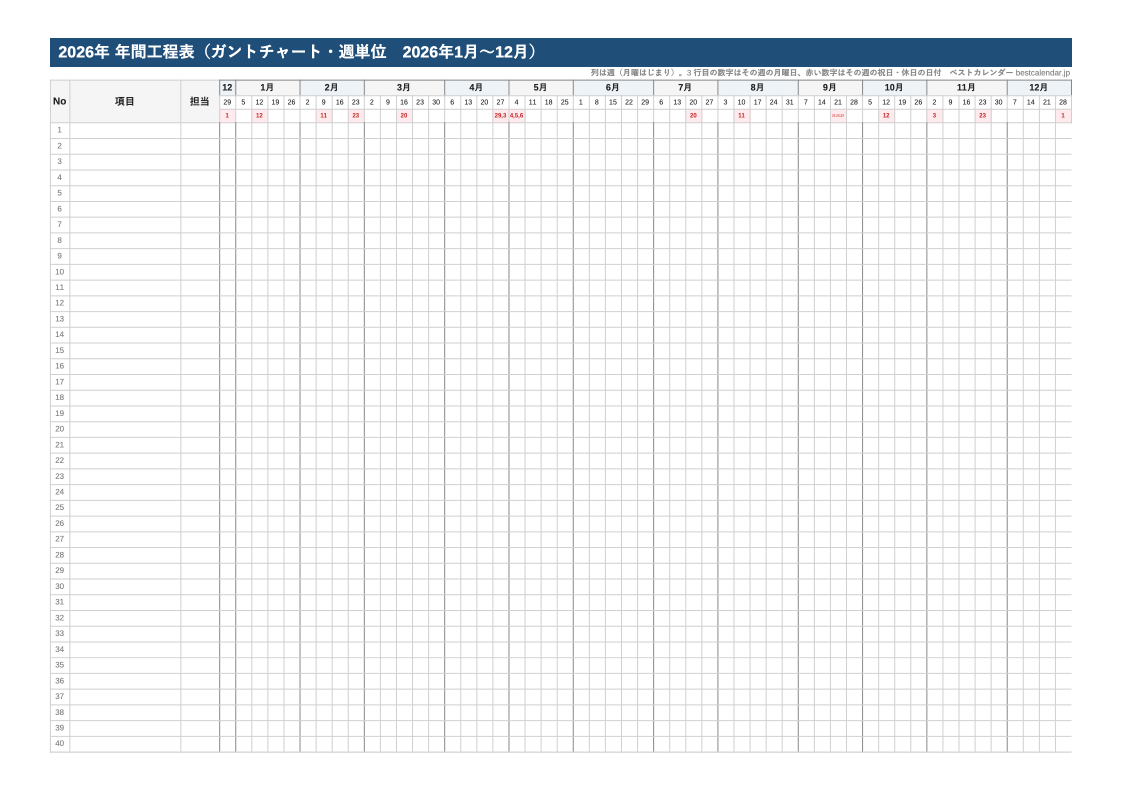Click the red holiday dates '29,3' cell

(x=500, y=115)
